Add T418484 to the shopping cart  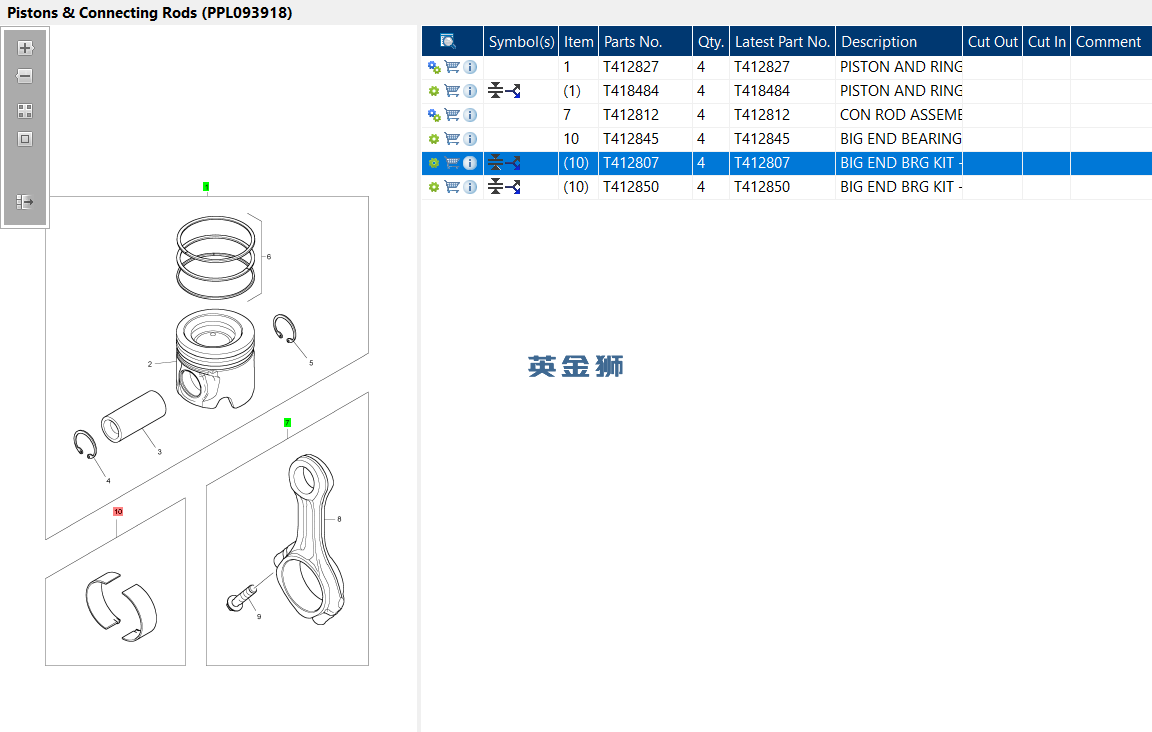click(x=453, y=91)
